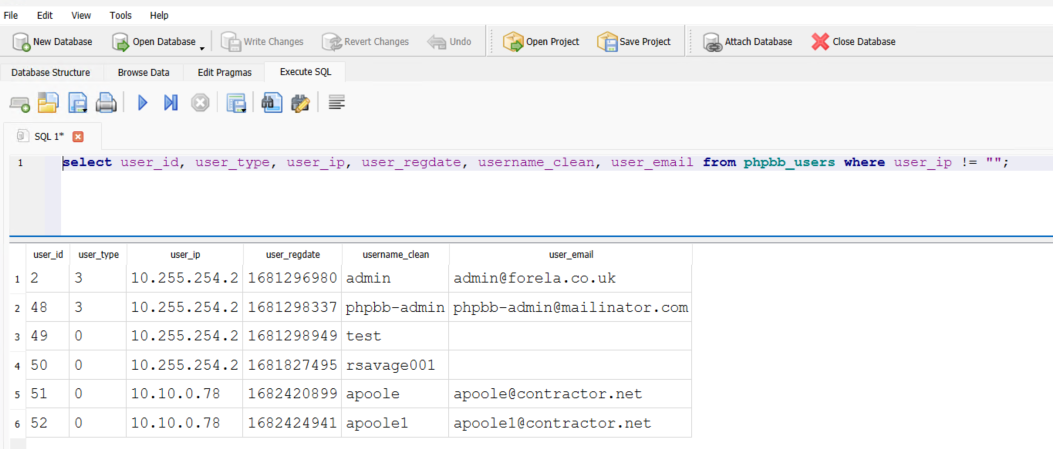This screenshot has height=449, width=1053.
Task: Click username_clean column header
Action: click(396, 255)
